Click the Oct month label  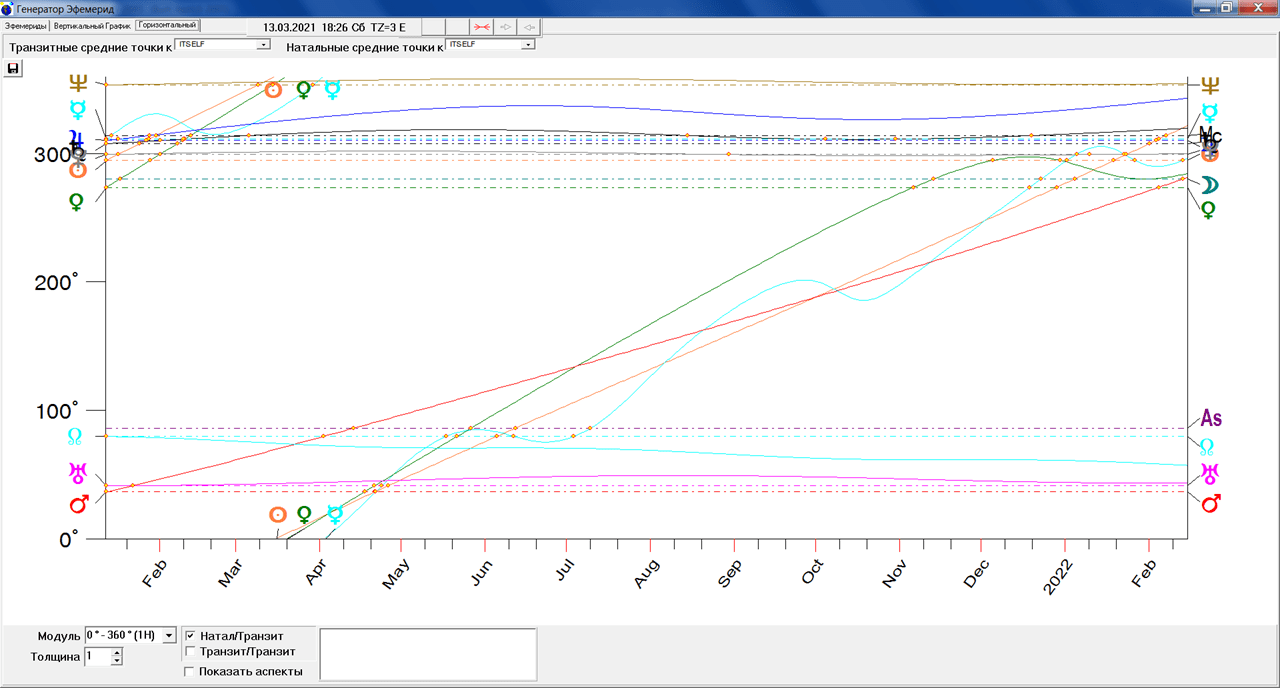[814, 572]
